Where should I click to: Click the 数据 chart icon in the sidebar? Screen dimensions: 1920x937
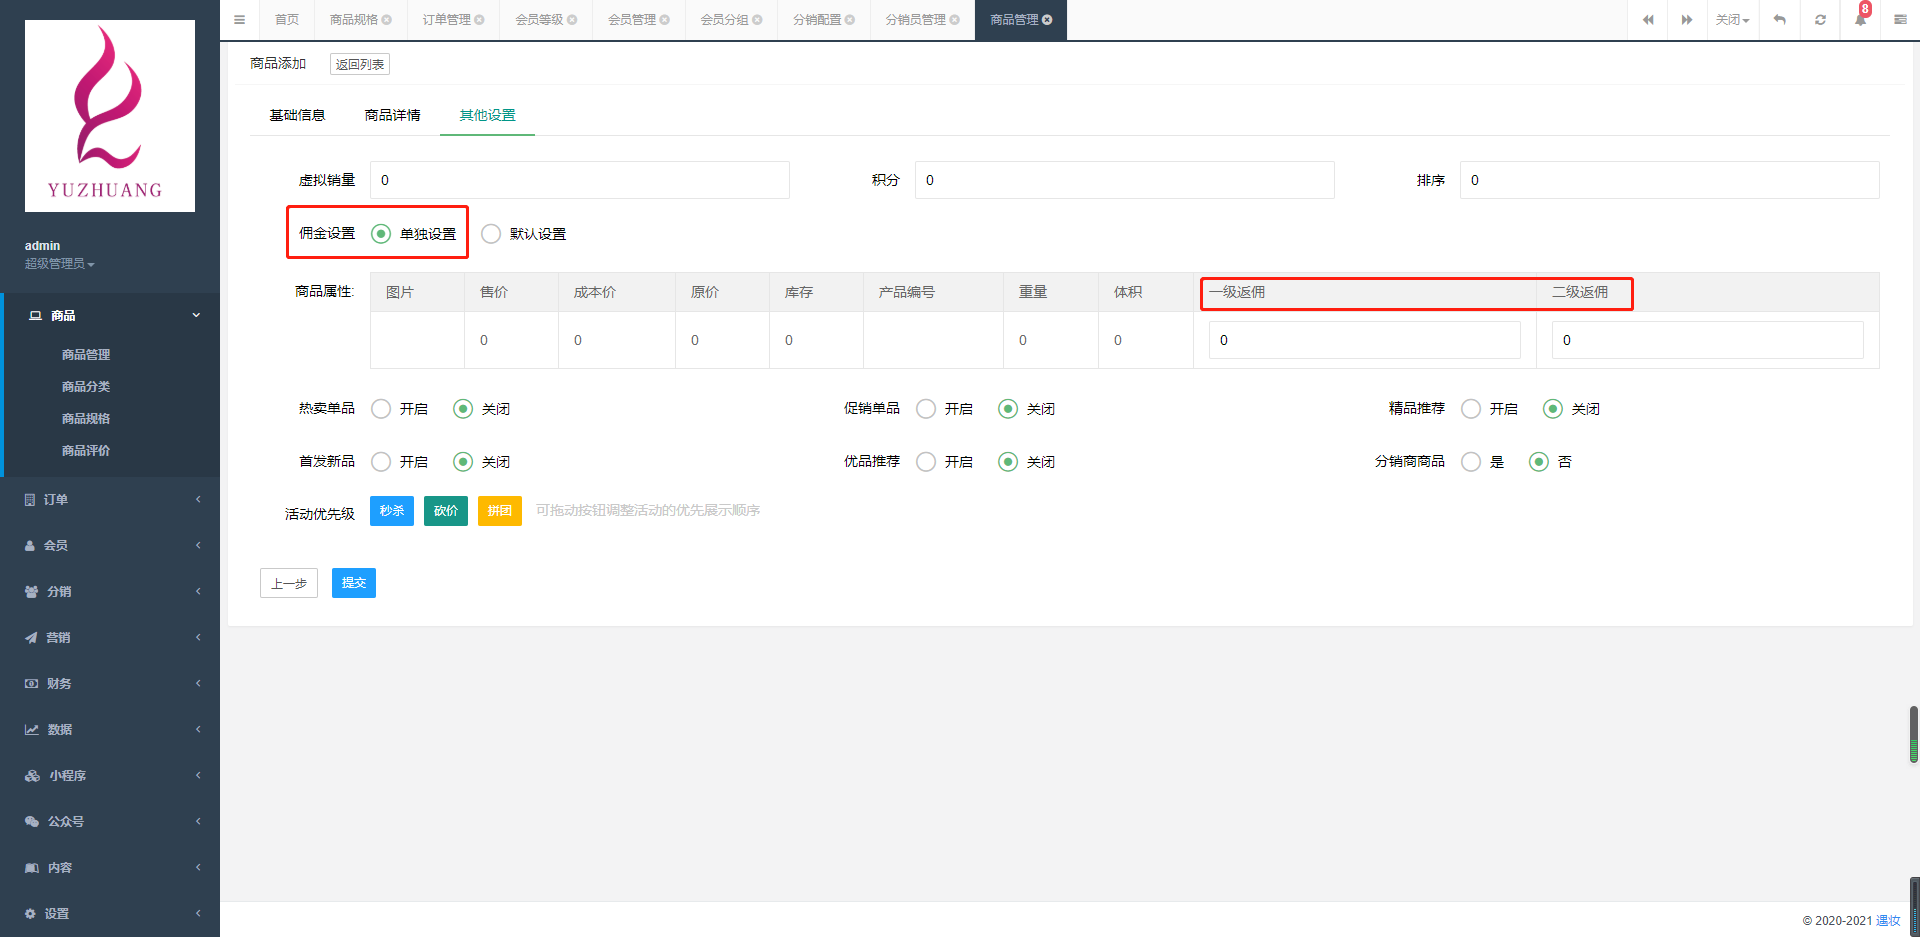[x=32, y=729]
